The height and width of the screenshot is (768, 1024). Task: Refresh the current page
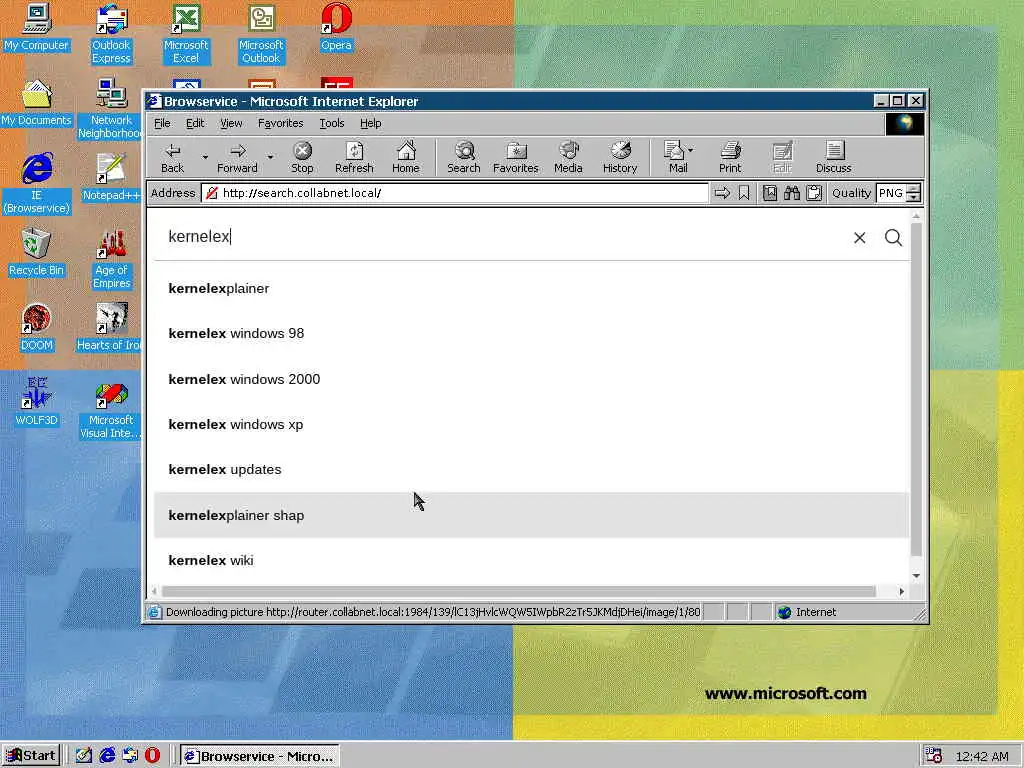[354, 157]
